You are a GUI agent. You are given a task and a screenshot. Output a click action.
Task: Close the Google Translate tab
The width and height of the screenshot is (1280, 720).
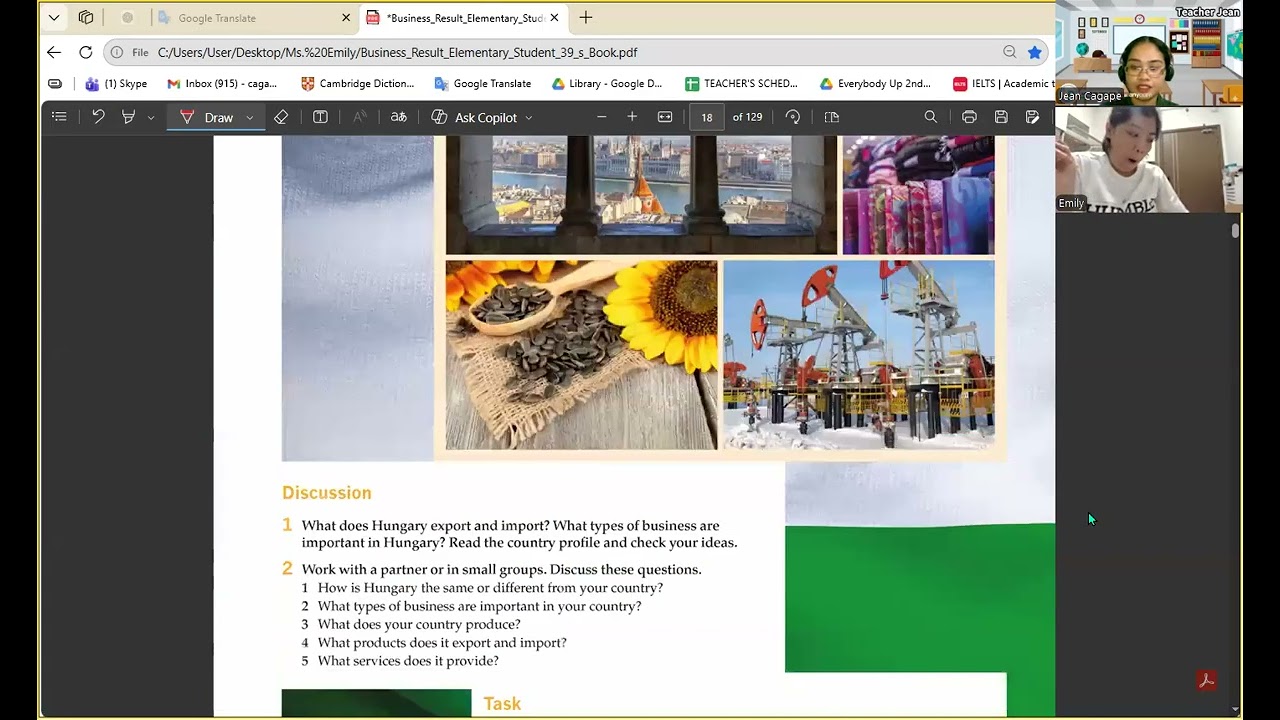(x=346, y=18)
